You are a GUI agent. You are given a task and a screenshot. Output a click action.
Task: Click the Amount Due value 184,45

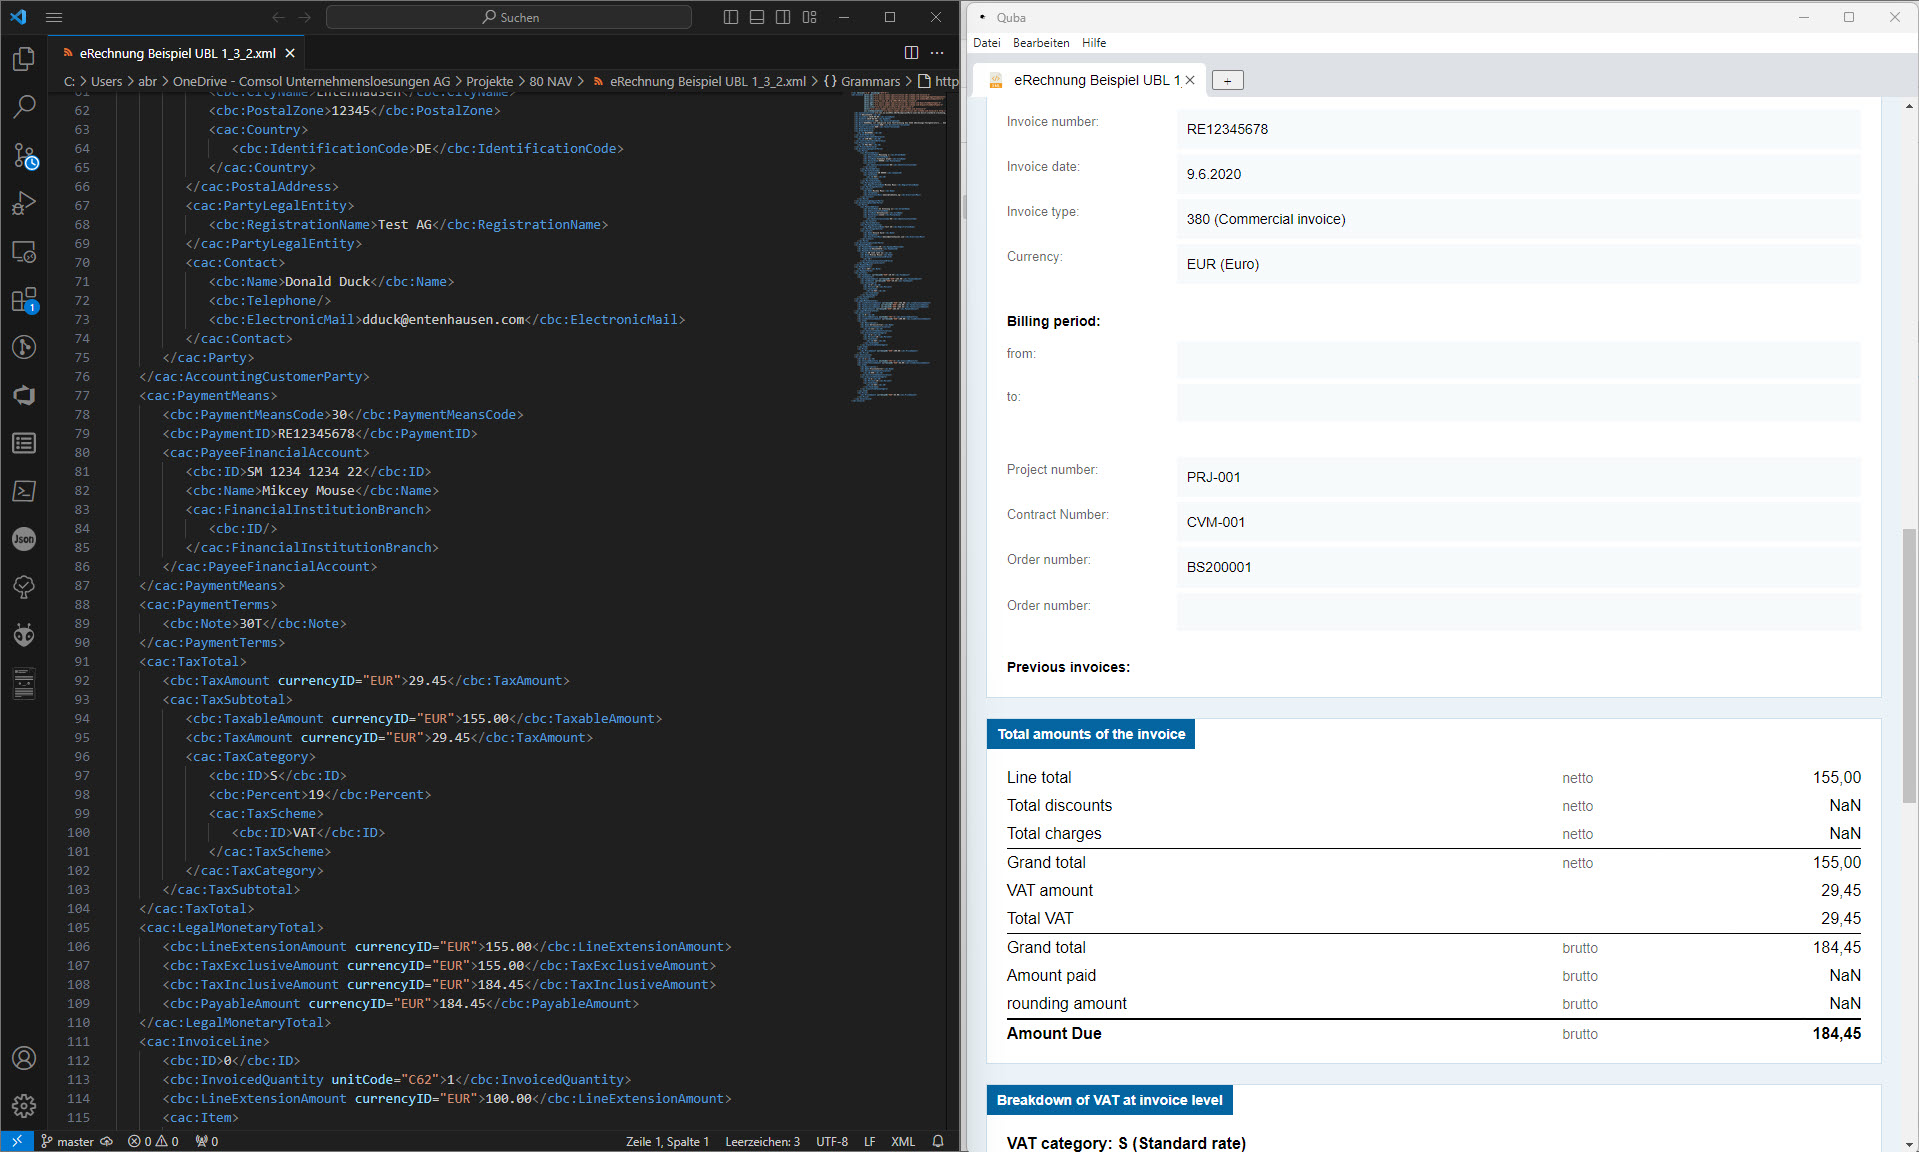[x=1836, y=1033]
